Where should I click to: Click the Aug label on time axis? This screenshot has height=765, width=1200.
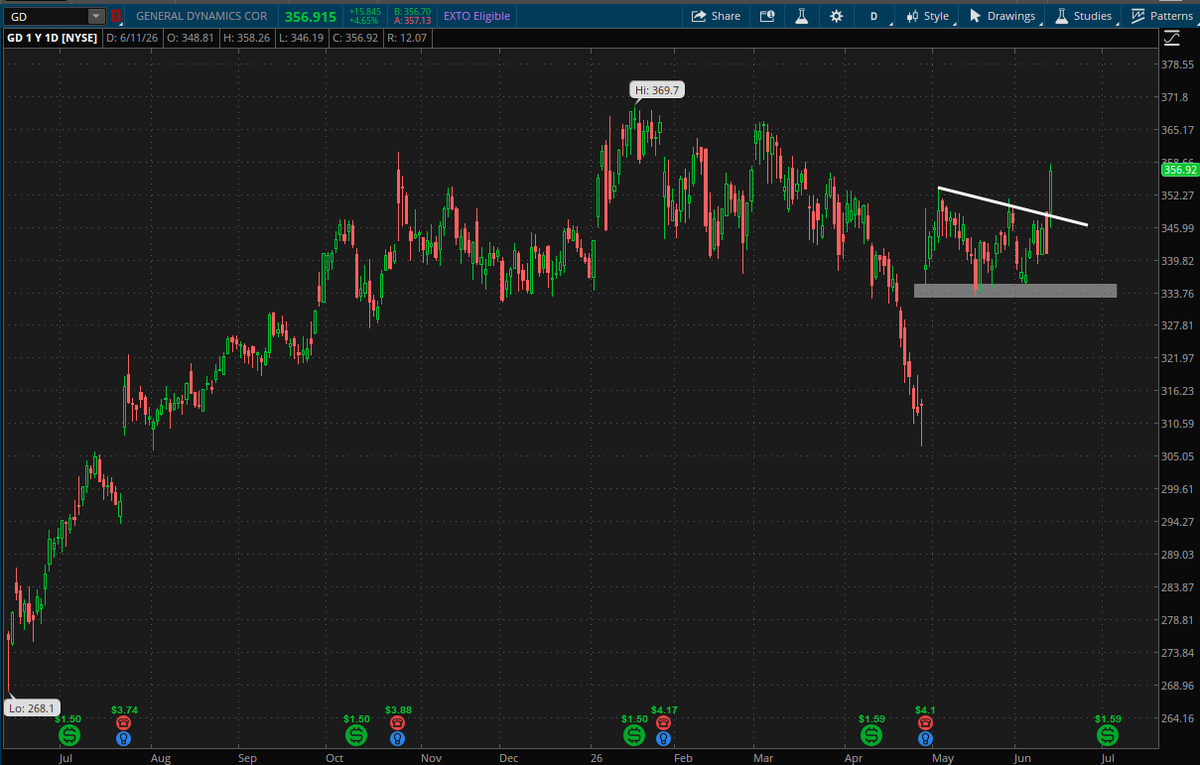tap(160, 758)
